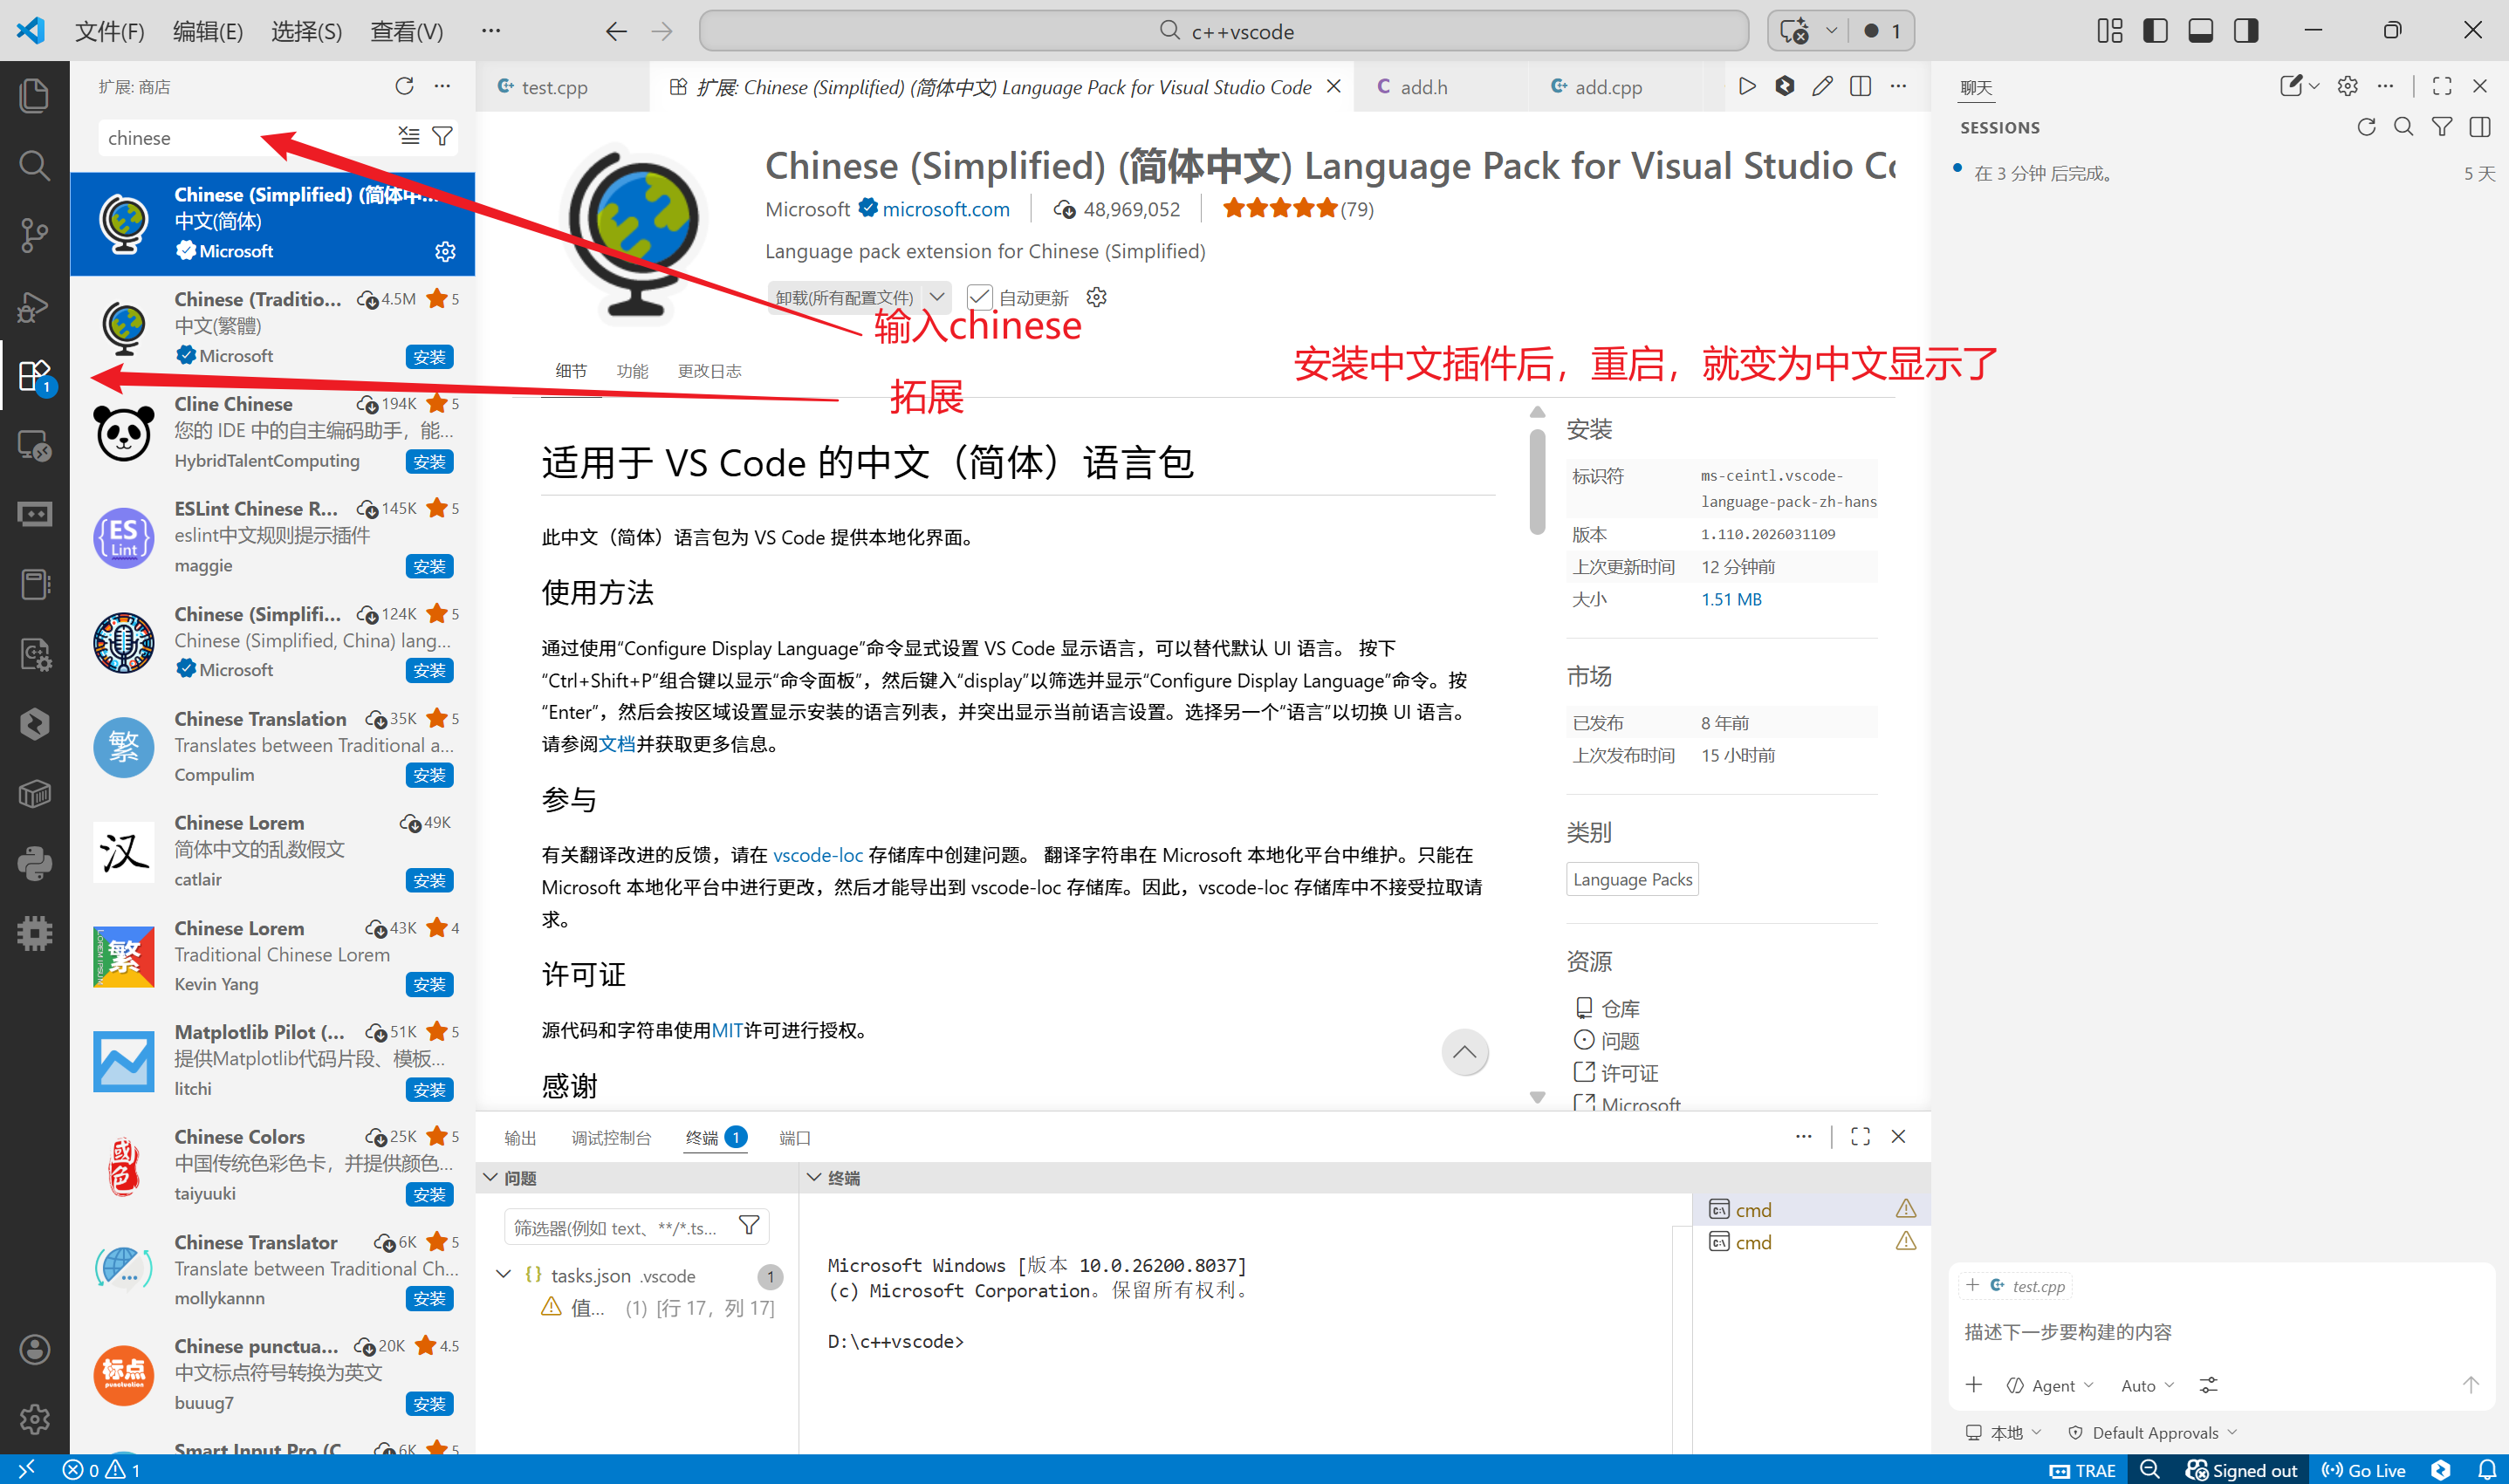2509x1484 pixels.
Task: Collapse the tasks.json problems tree node
Action: pyautogui.click(x=503, y=1275)
